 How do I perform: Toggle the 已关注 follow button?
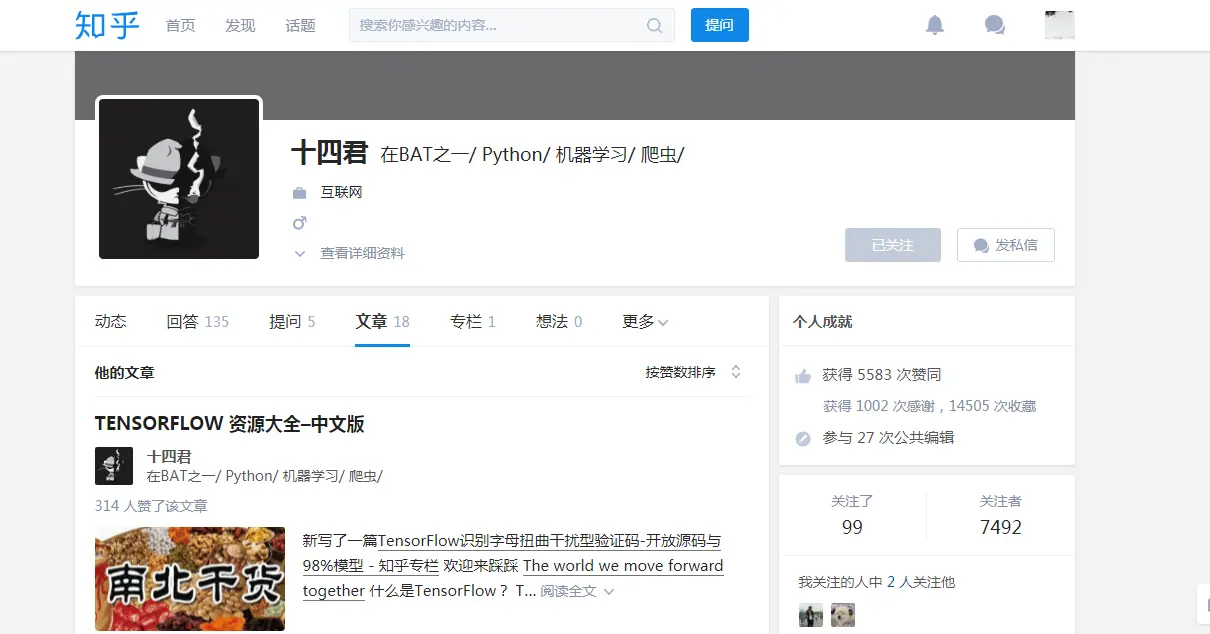pyautogui.click(x=893, y=245)
